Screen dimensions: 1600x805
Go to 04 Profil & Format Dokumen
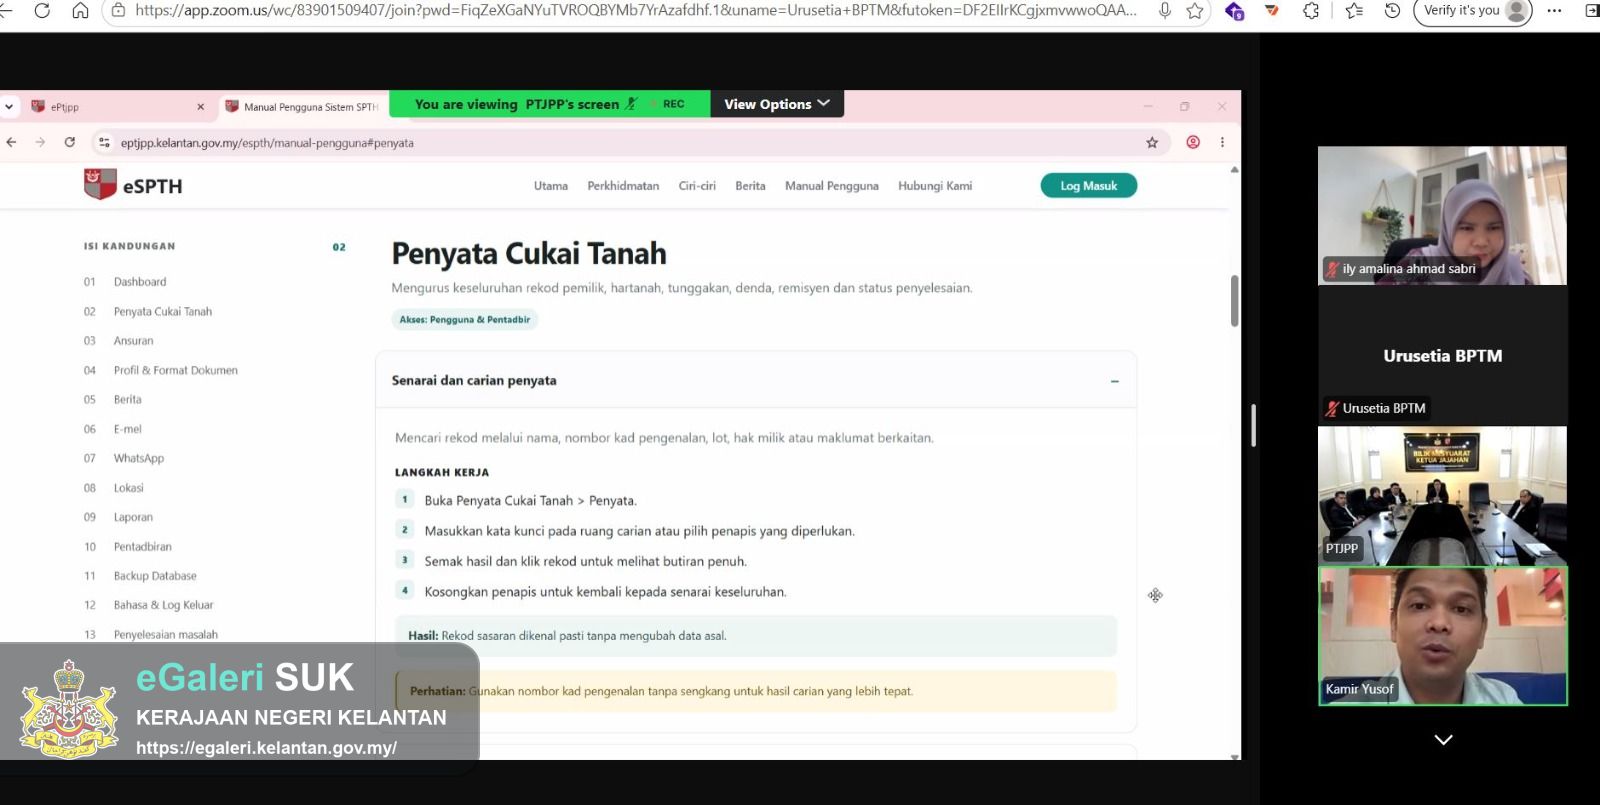[x=161, y=370]
